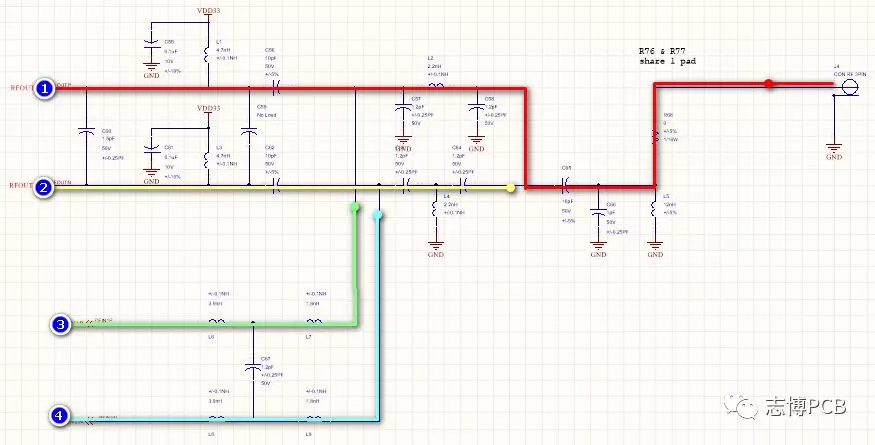Click the yellow endpoint dot of trace 2

tap(511, 187)
